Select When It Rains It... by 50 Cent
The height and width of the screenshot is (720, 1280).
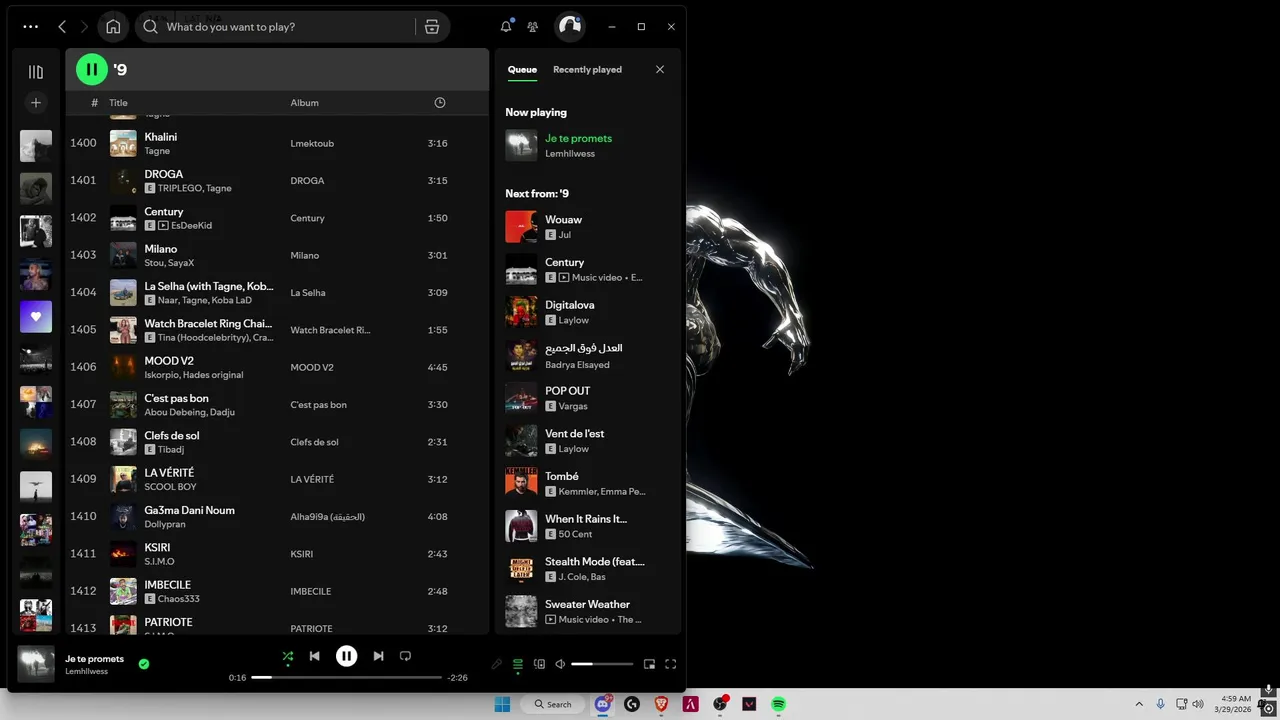point(588,526)
